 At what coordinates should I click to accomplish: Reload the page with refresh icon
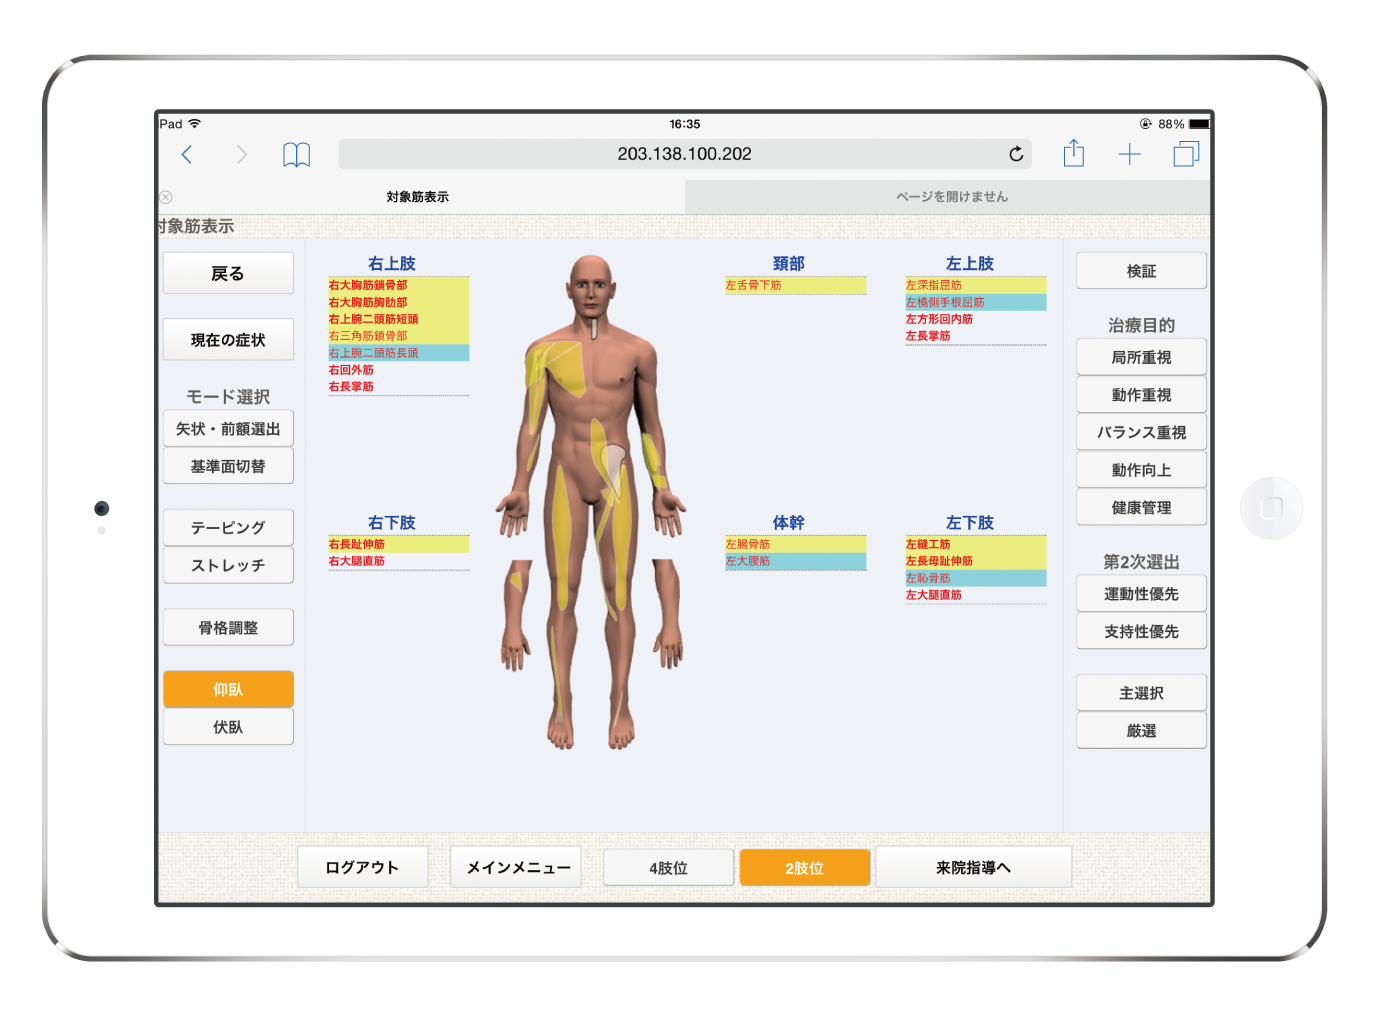[1016, 154]
